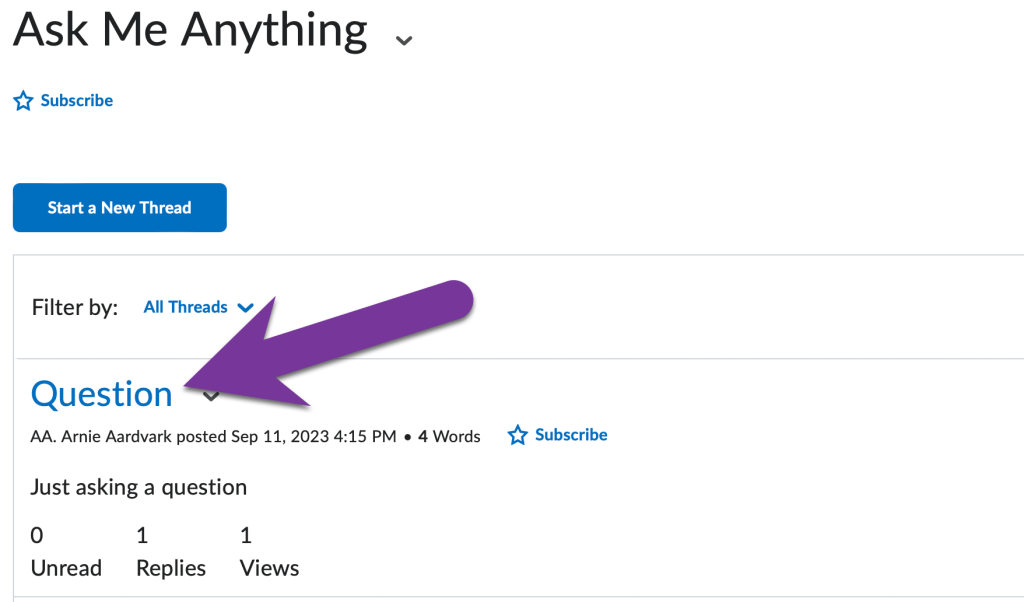Click the star icon beside the forum Subscribe
The image size is (1024, 602).
click(23, 101)
